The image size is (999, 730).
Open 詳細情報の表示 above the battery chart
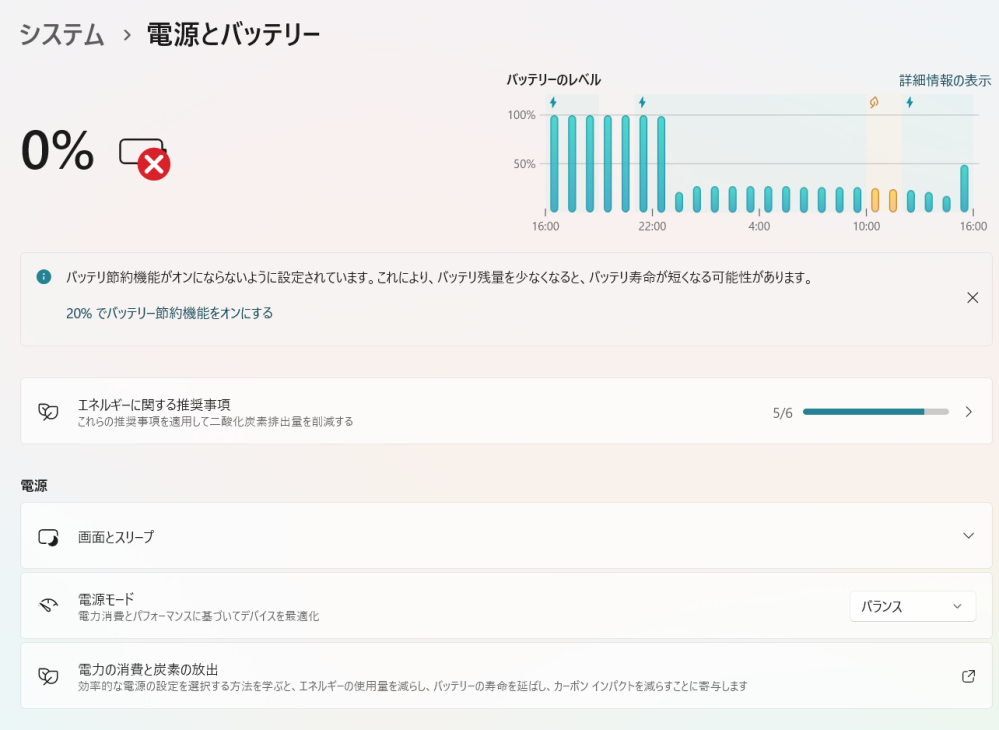coord(945,80)
